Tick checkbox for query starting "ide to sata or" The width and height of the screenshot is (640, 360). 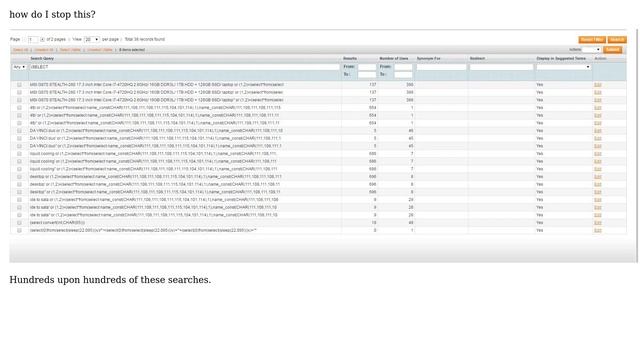(19, 200)
